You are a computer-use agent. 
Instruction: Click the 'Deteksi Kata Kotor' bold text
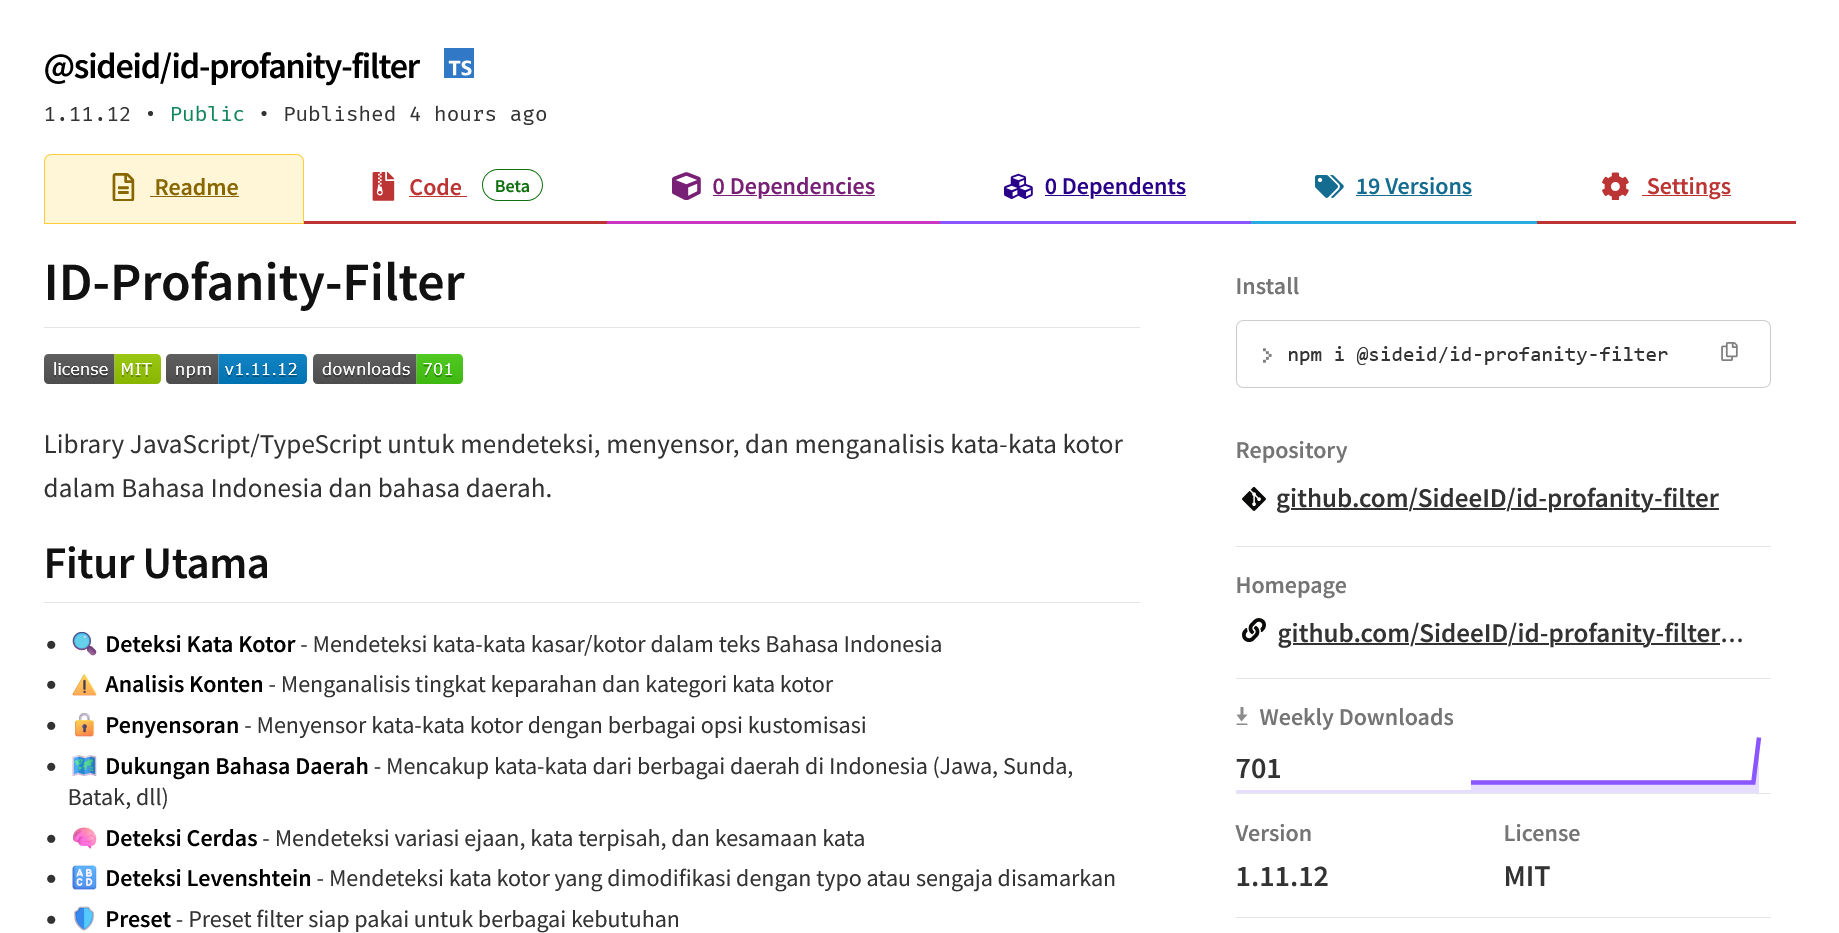coord(200,644)
